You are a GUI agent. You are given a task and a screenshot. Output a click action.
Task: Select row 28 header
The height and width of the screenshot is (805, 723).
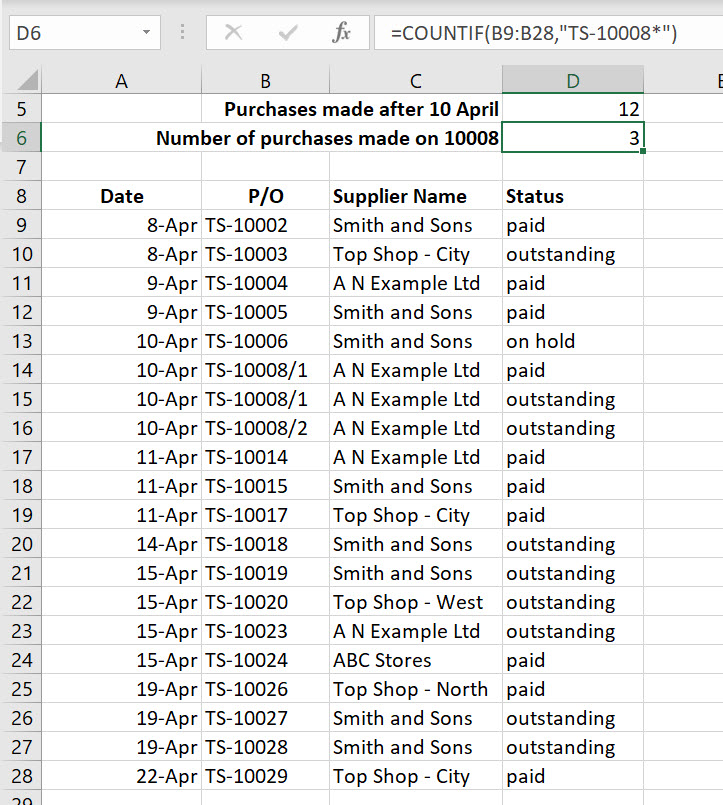[22, 776]
